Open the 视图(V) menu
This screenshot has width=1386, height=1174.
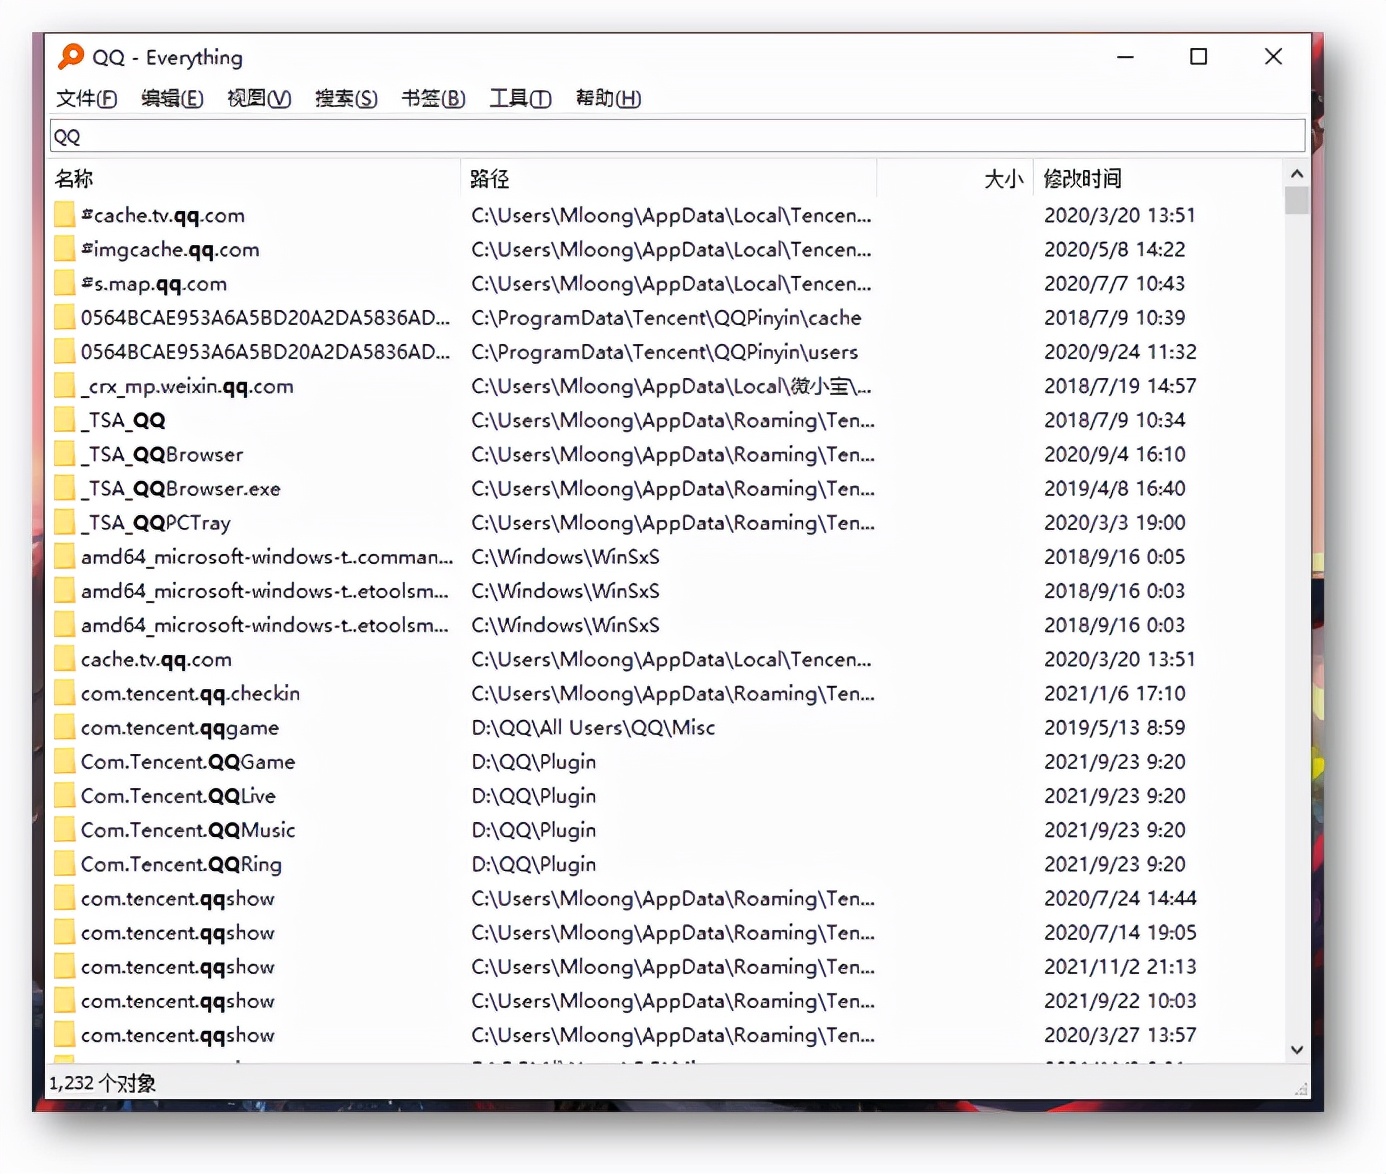coord(259,98)
